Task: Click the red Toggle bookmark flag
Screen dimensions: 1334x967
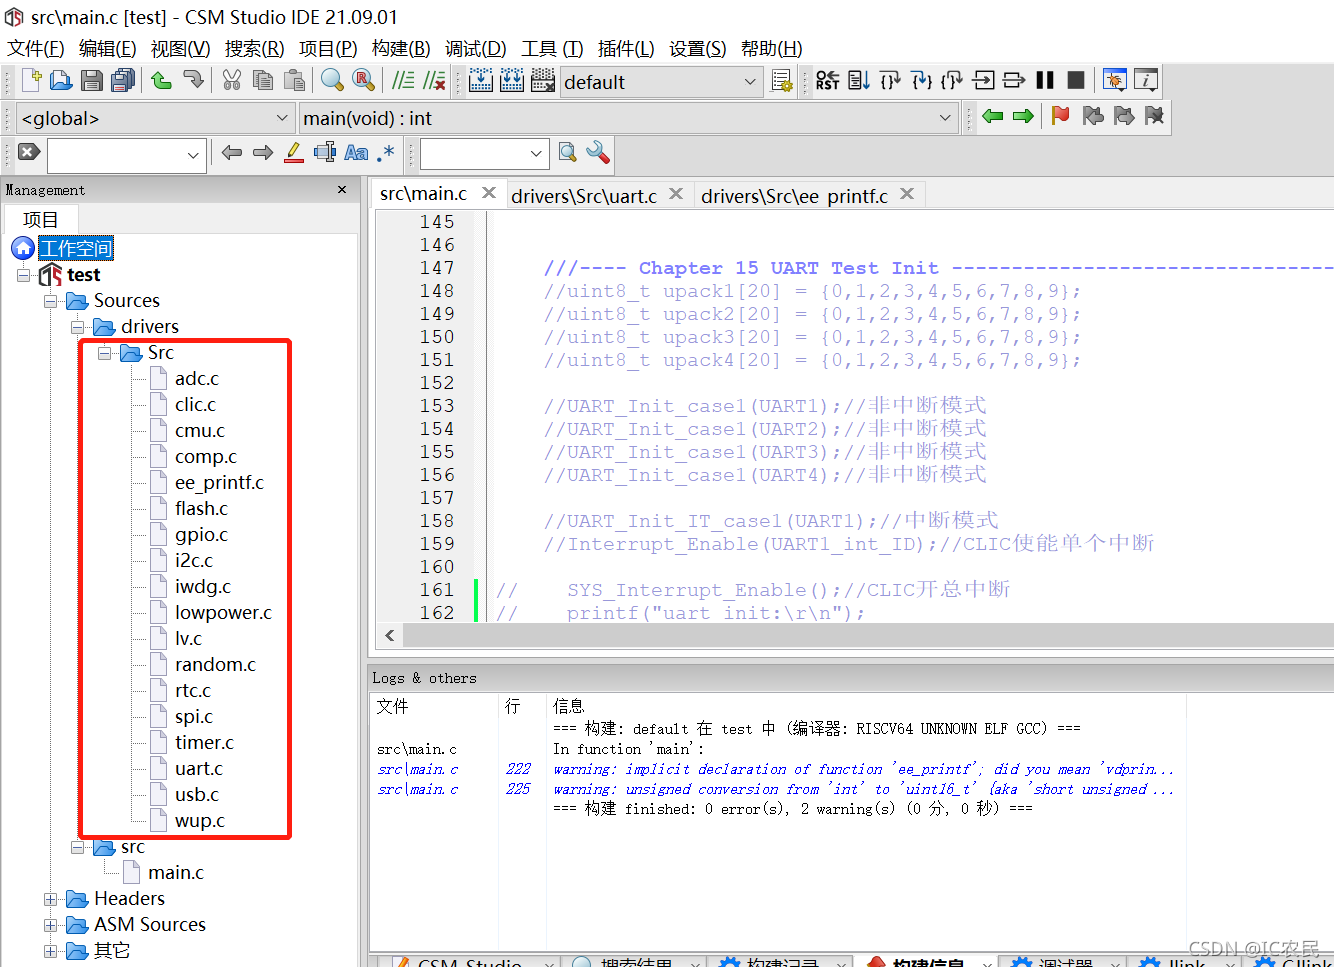Action: (x=1061, y=117)
